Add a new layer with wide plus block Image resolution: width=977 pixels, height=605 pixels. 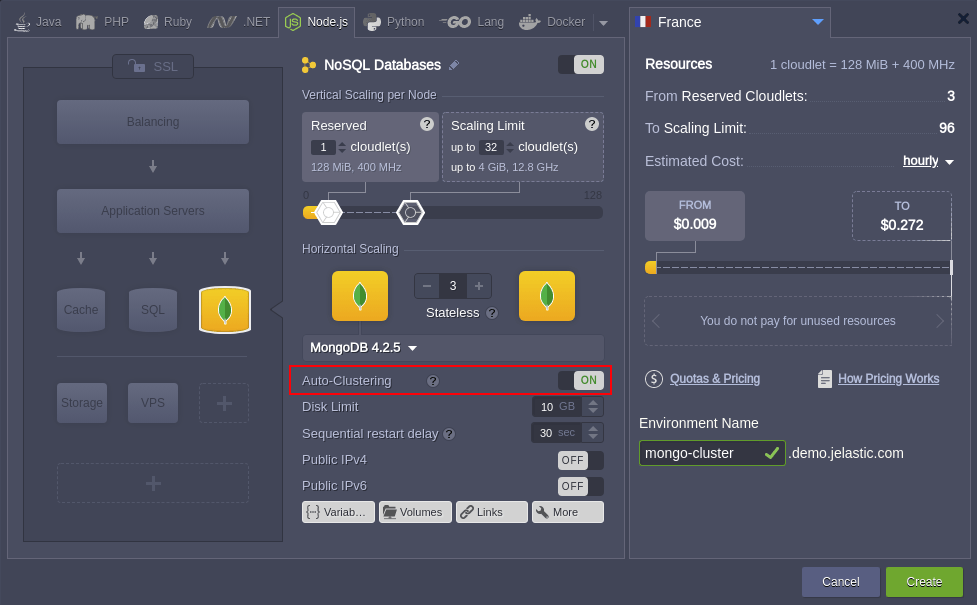tap(153, 483)
